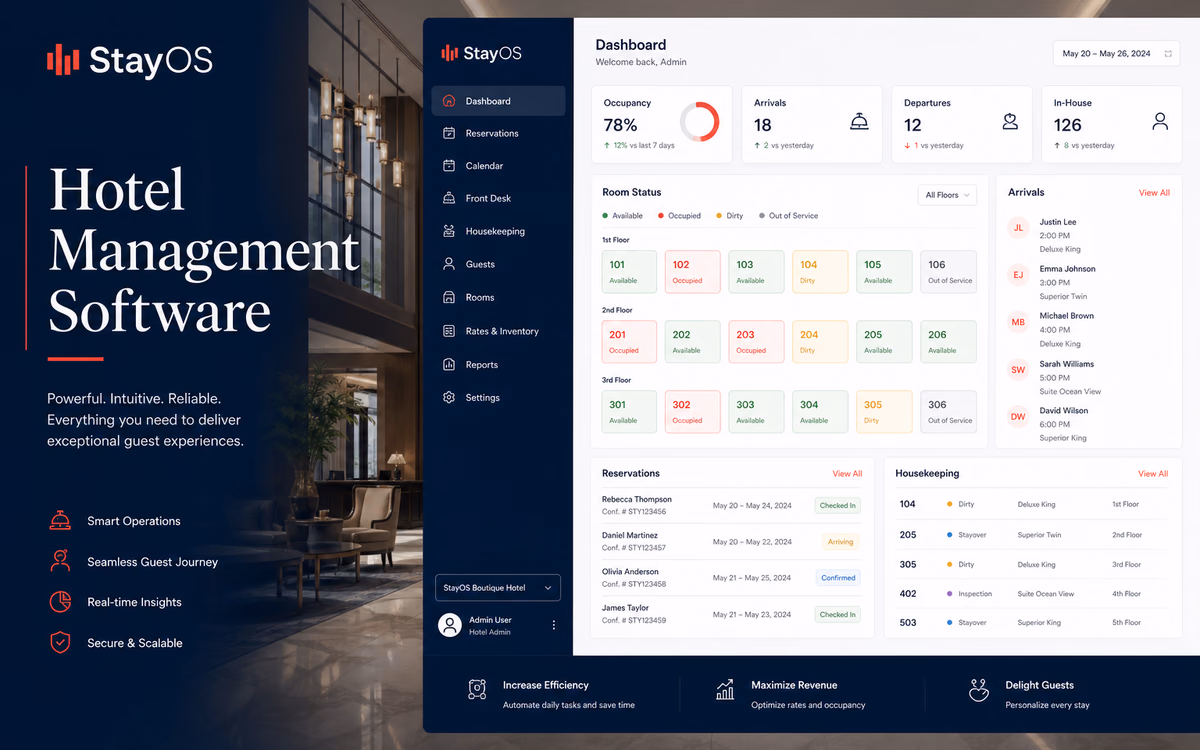Image resolution: width=1200 pixels, height=750 pixels.
Task: View all housekeeping tasks
Action: point(1153,474)
